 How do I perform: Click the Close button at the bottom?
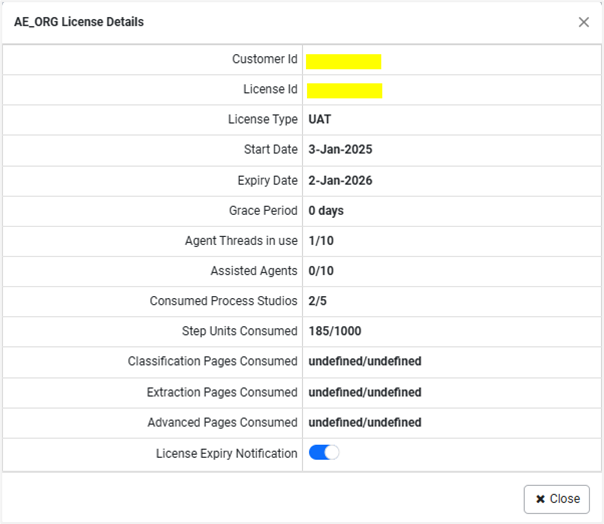tap(557, 498)
